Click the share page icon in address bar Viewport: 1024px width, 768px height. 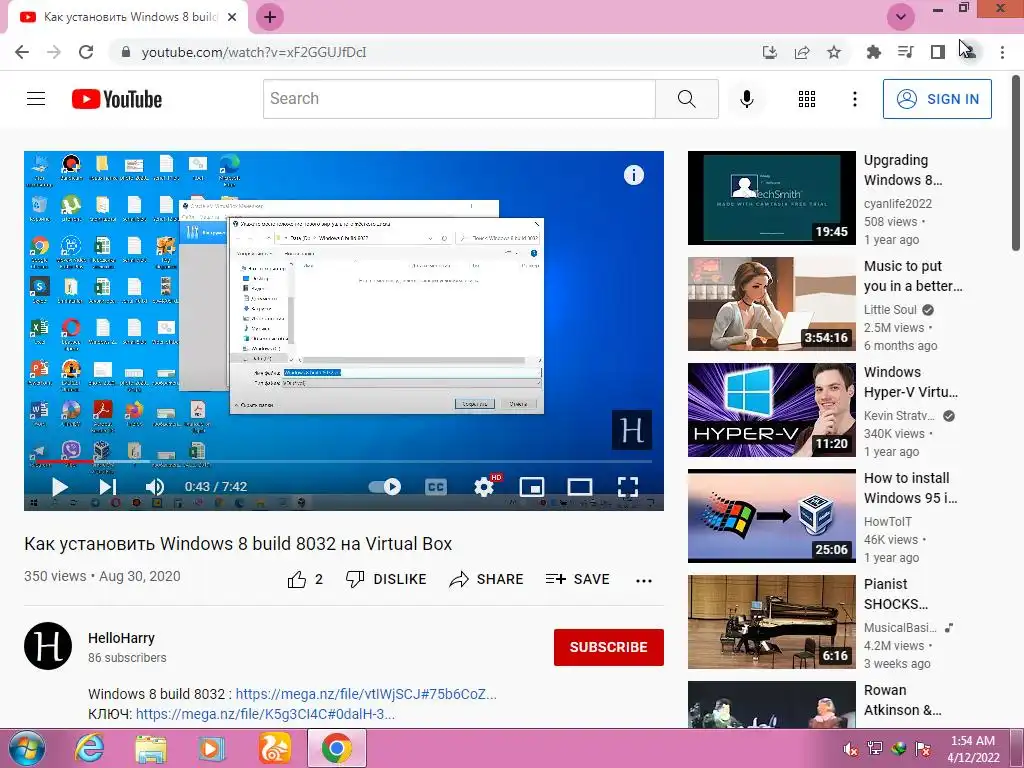tap(802, 52)
